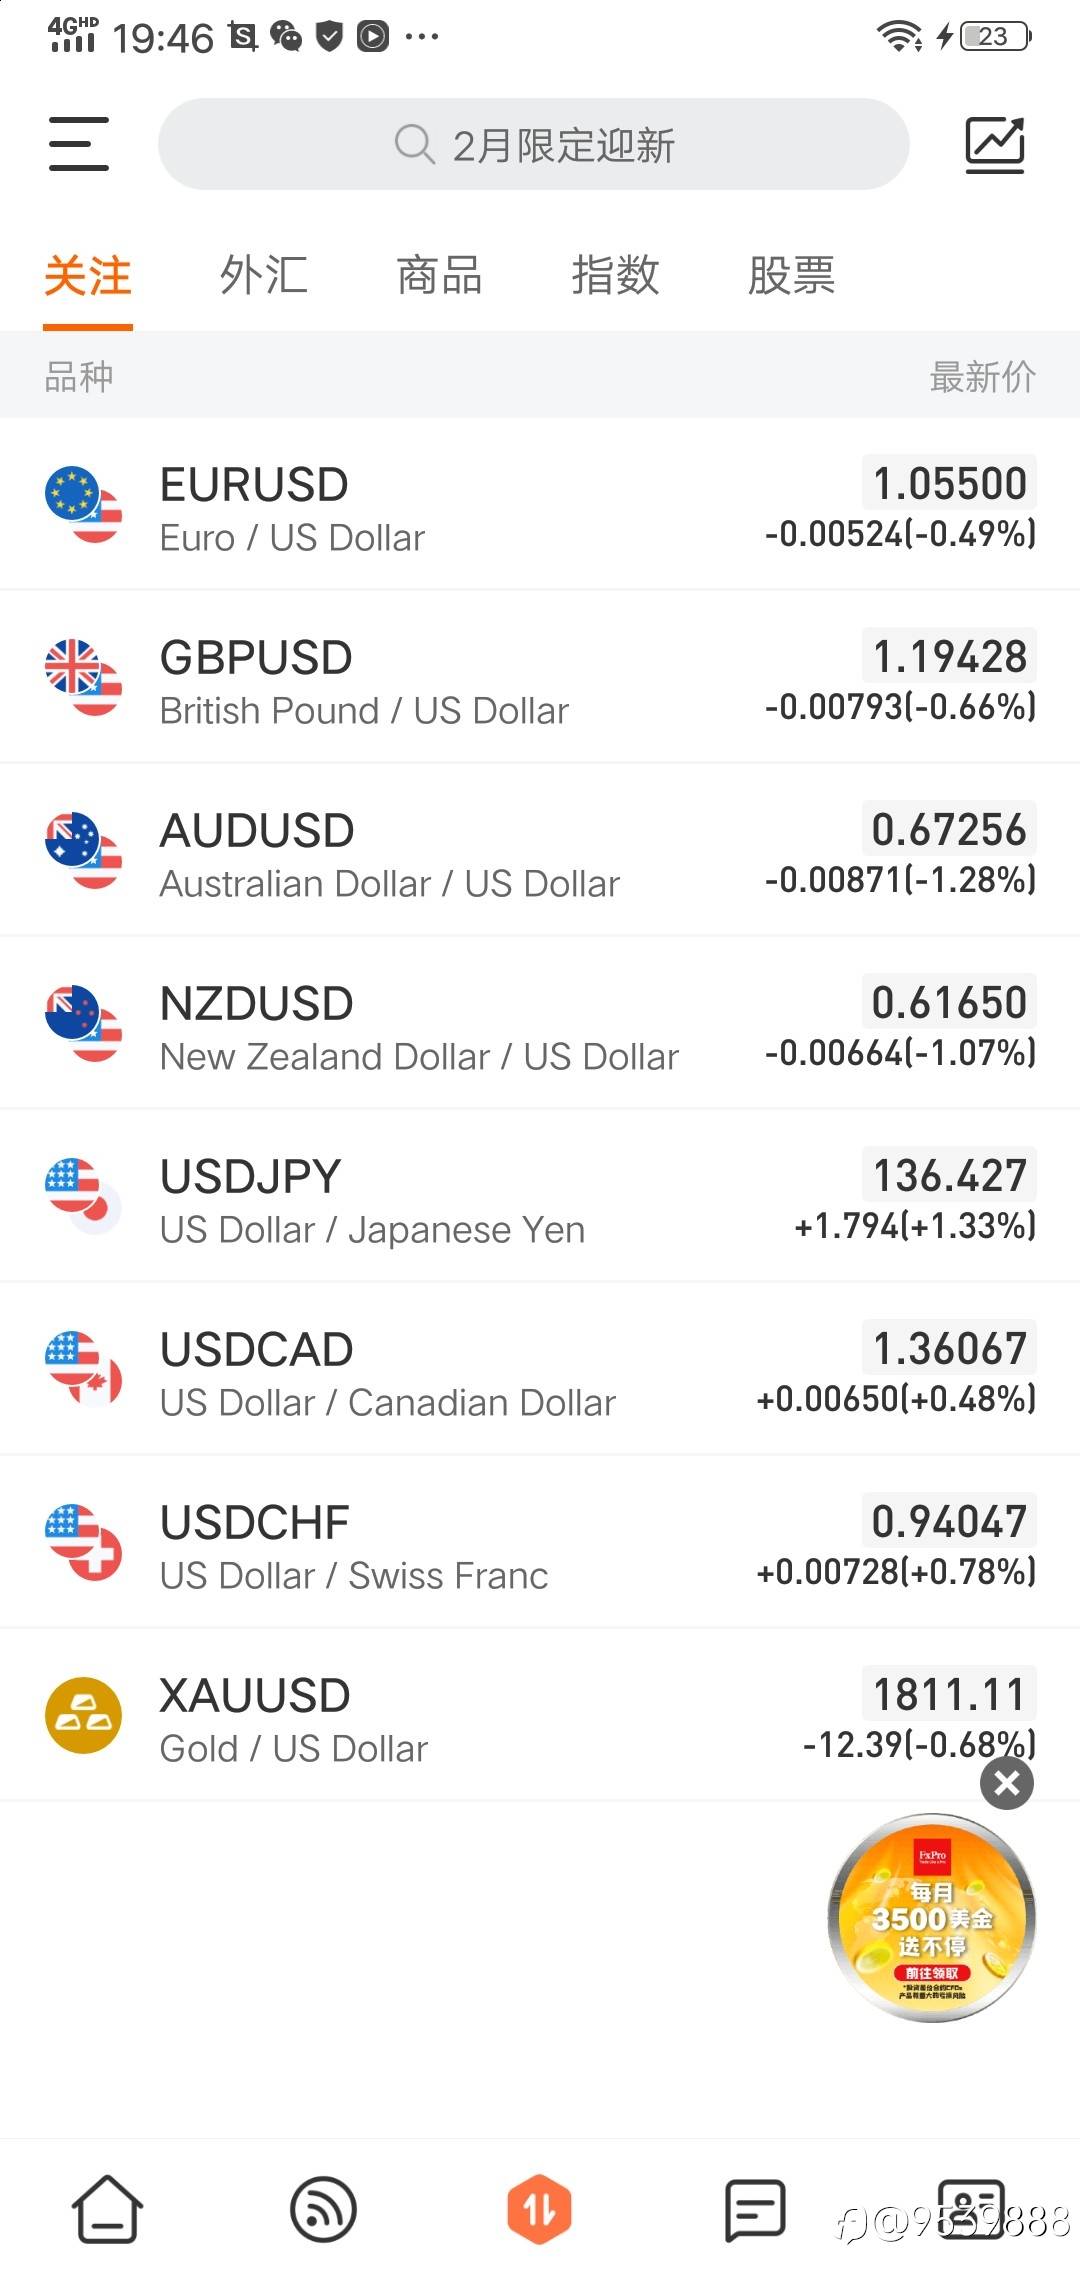1080x2280 pixels.
Task: Tap the 3500 bonus promotion coin
Action: pos(931,1918)
